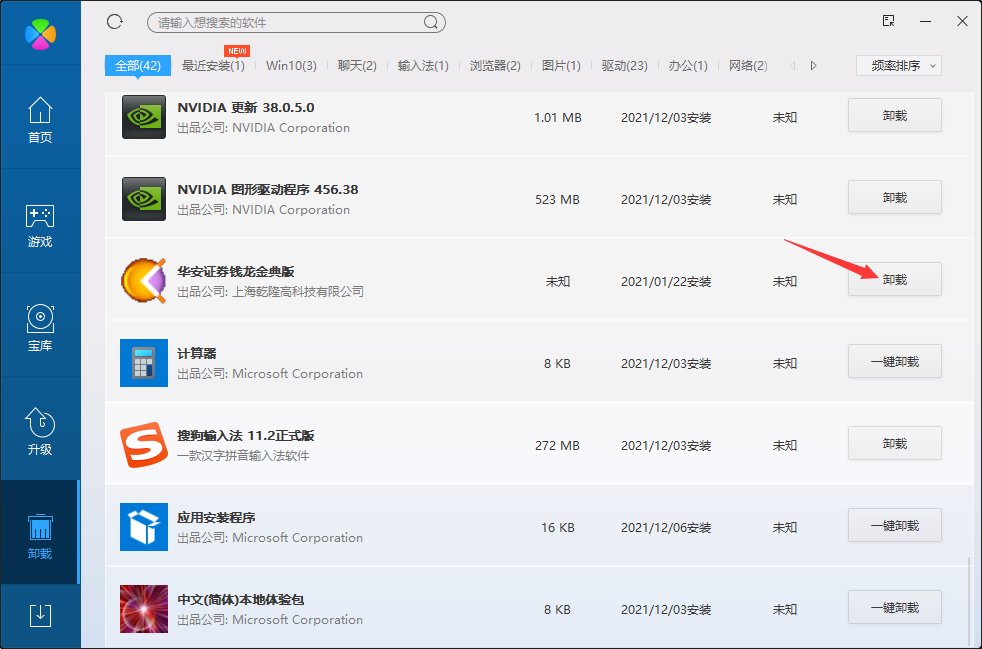Uninstall 华安证券钱龙金典版
The height and width of the screenshot is (649, 982).
[x=894, y=279]
